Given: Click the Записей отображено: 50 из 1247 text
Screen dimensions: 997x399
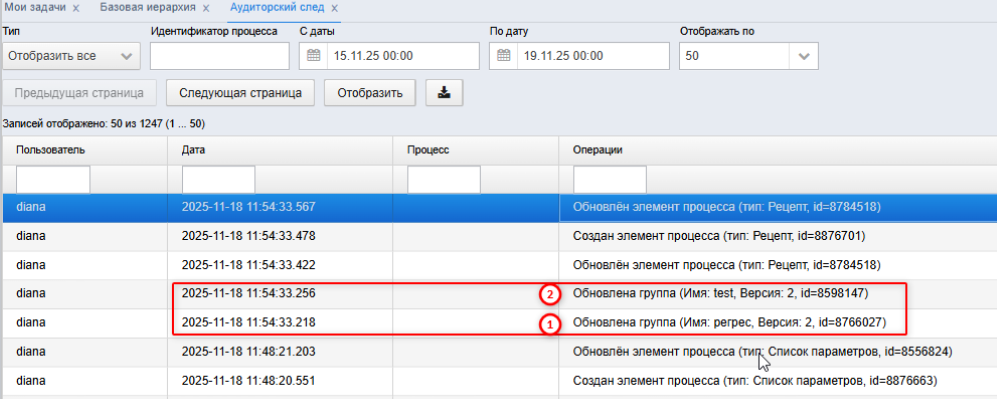Looking at the screenshot, I should coord(104,123).
